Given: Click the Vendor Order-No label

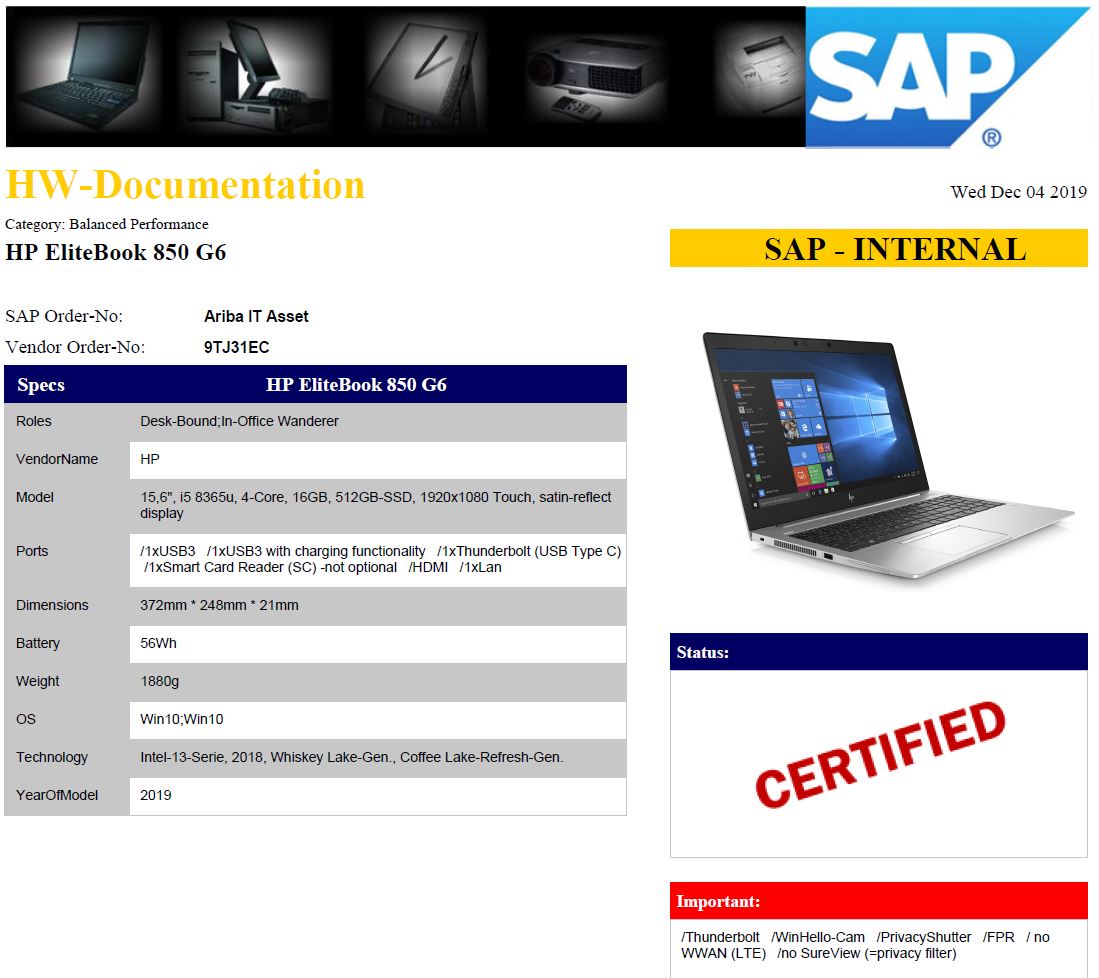Looking at the screenshot, I should 75,347.
